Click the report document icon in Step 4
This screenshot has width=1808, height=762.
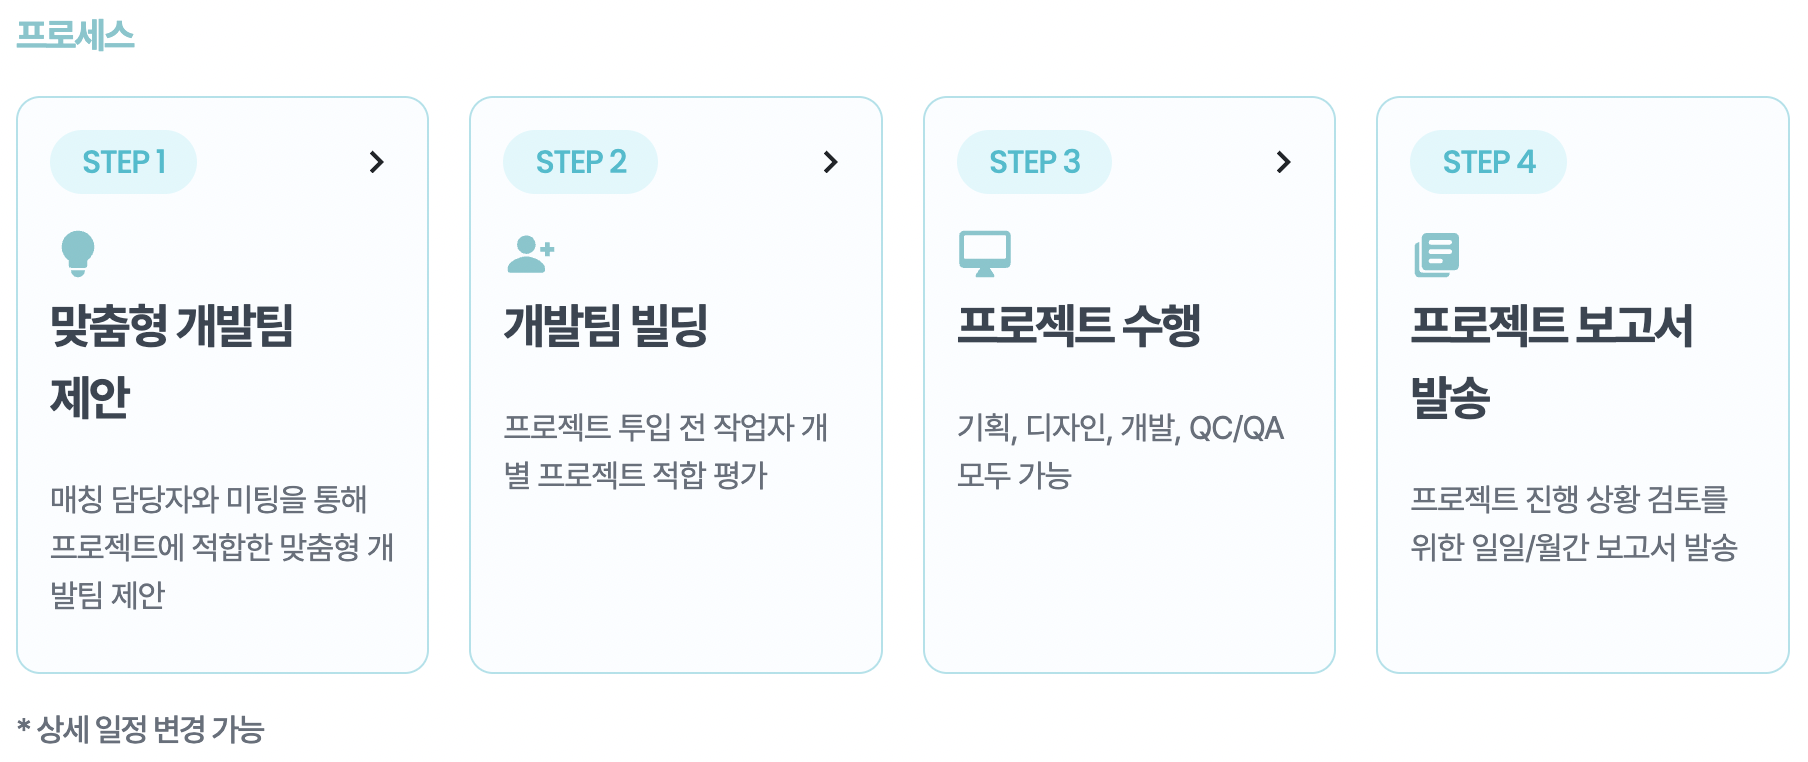1437,255
